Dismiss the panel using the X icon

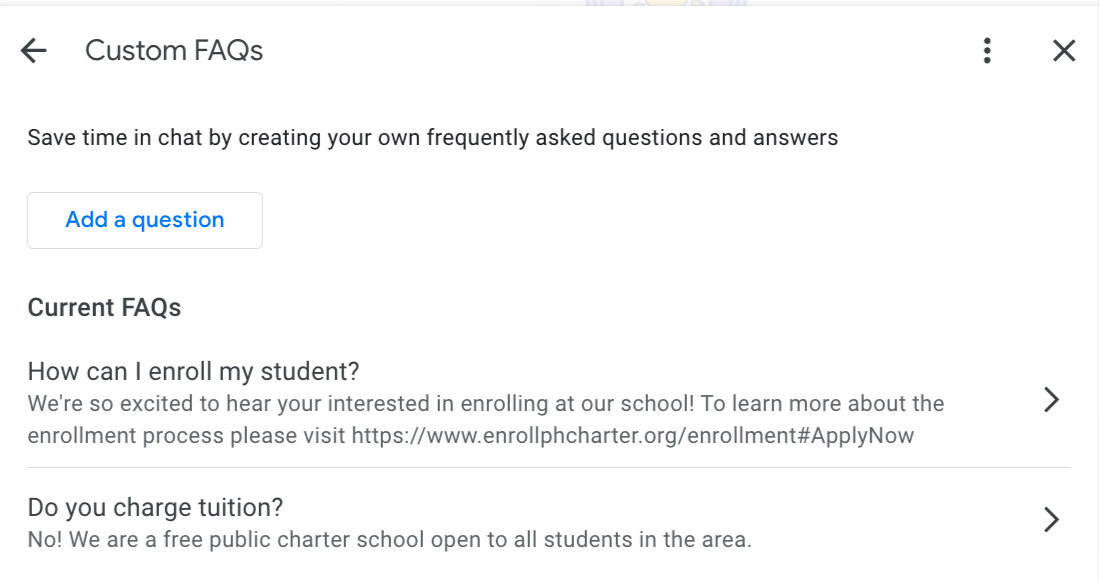tap(1063, 50)
